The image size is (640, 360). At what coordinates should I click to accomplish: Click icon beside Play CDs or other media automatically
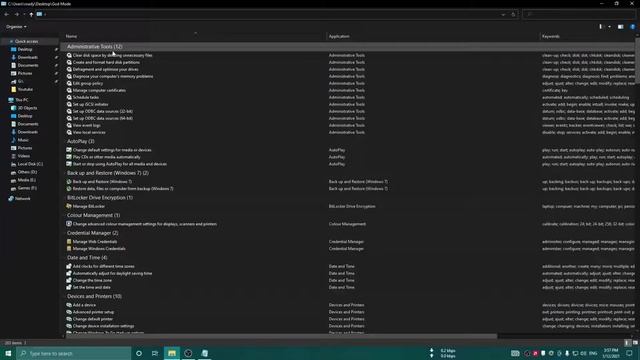click(69, 157)
